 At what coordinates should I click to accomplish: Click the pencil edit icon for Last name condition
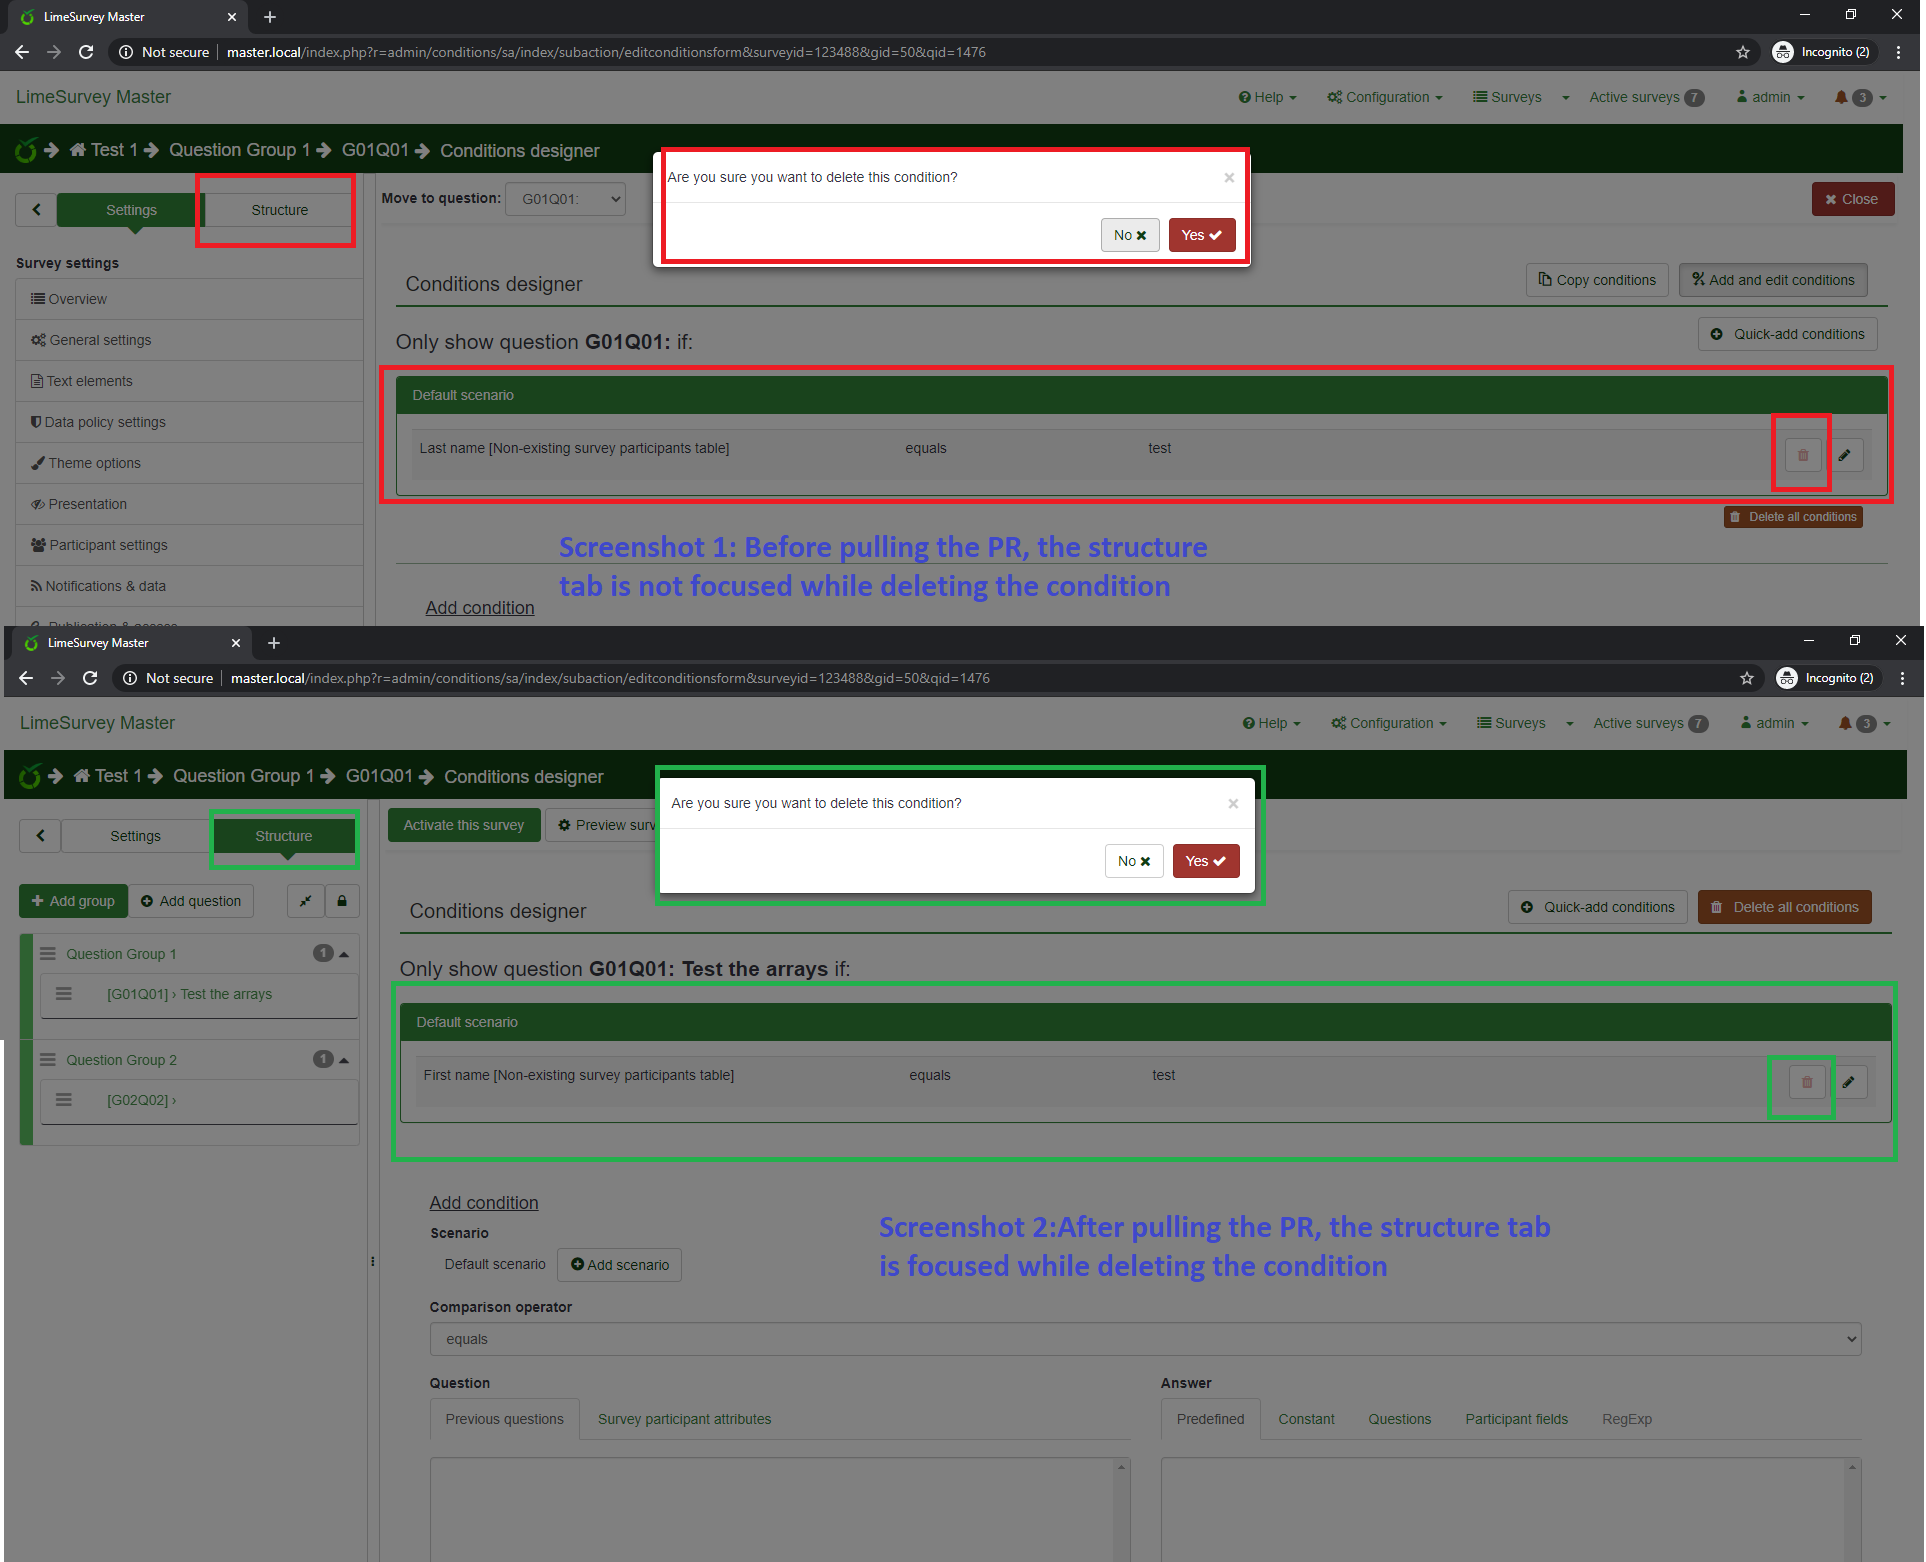click(1845, 455)
